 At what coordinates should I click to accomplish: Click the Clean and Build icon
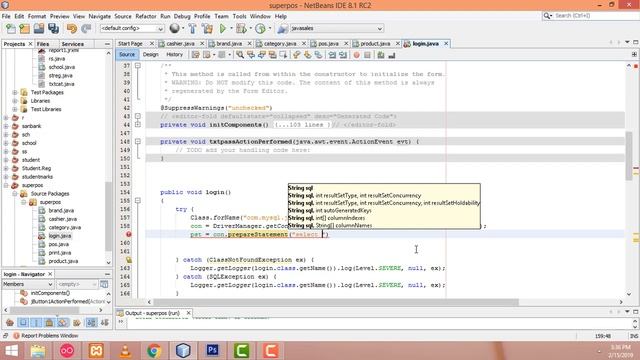(207, 29)
